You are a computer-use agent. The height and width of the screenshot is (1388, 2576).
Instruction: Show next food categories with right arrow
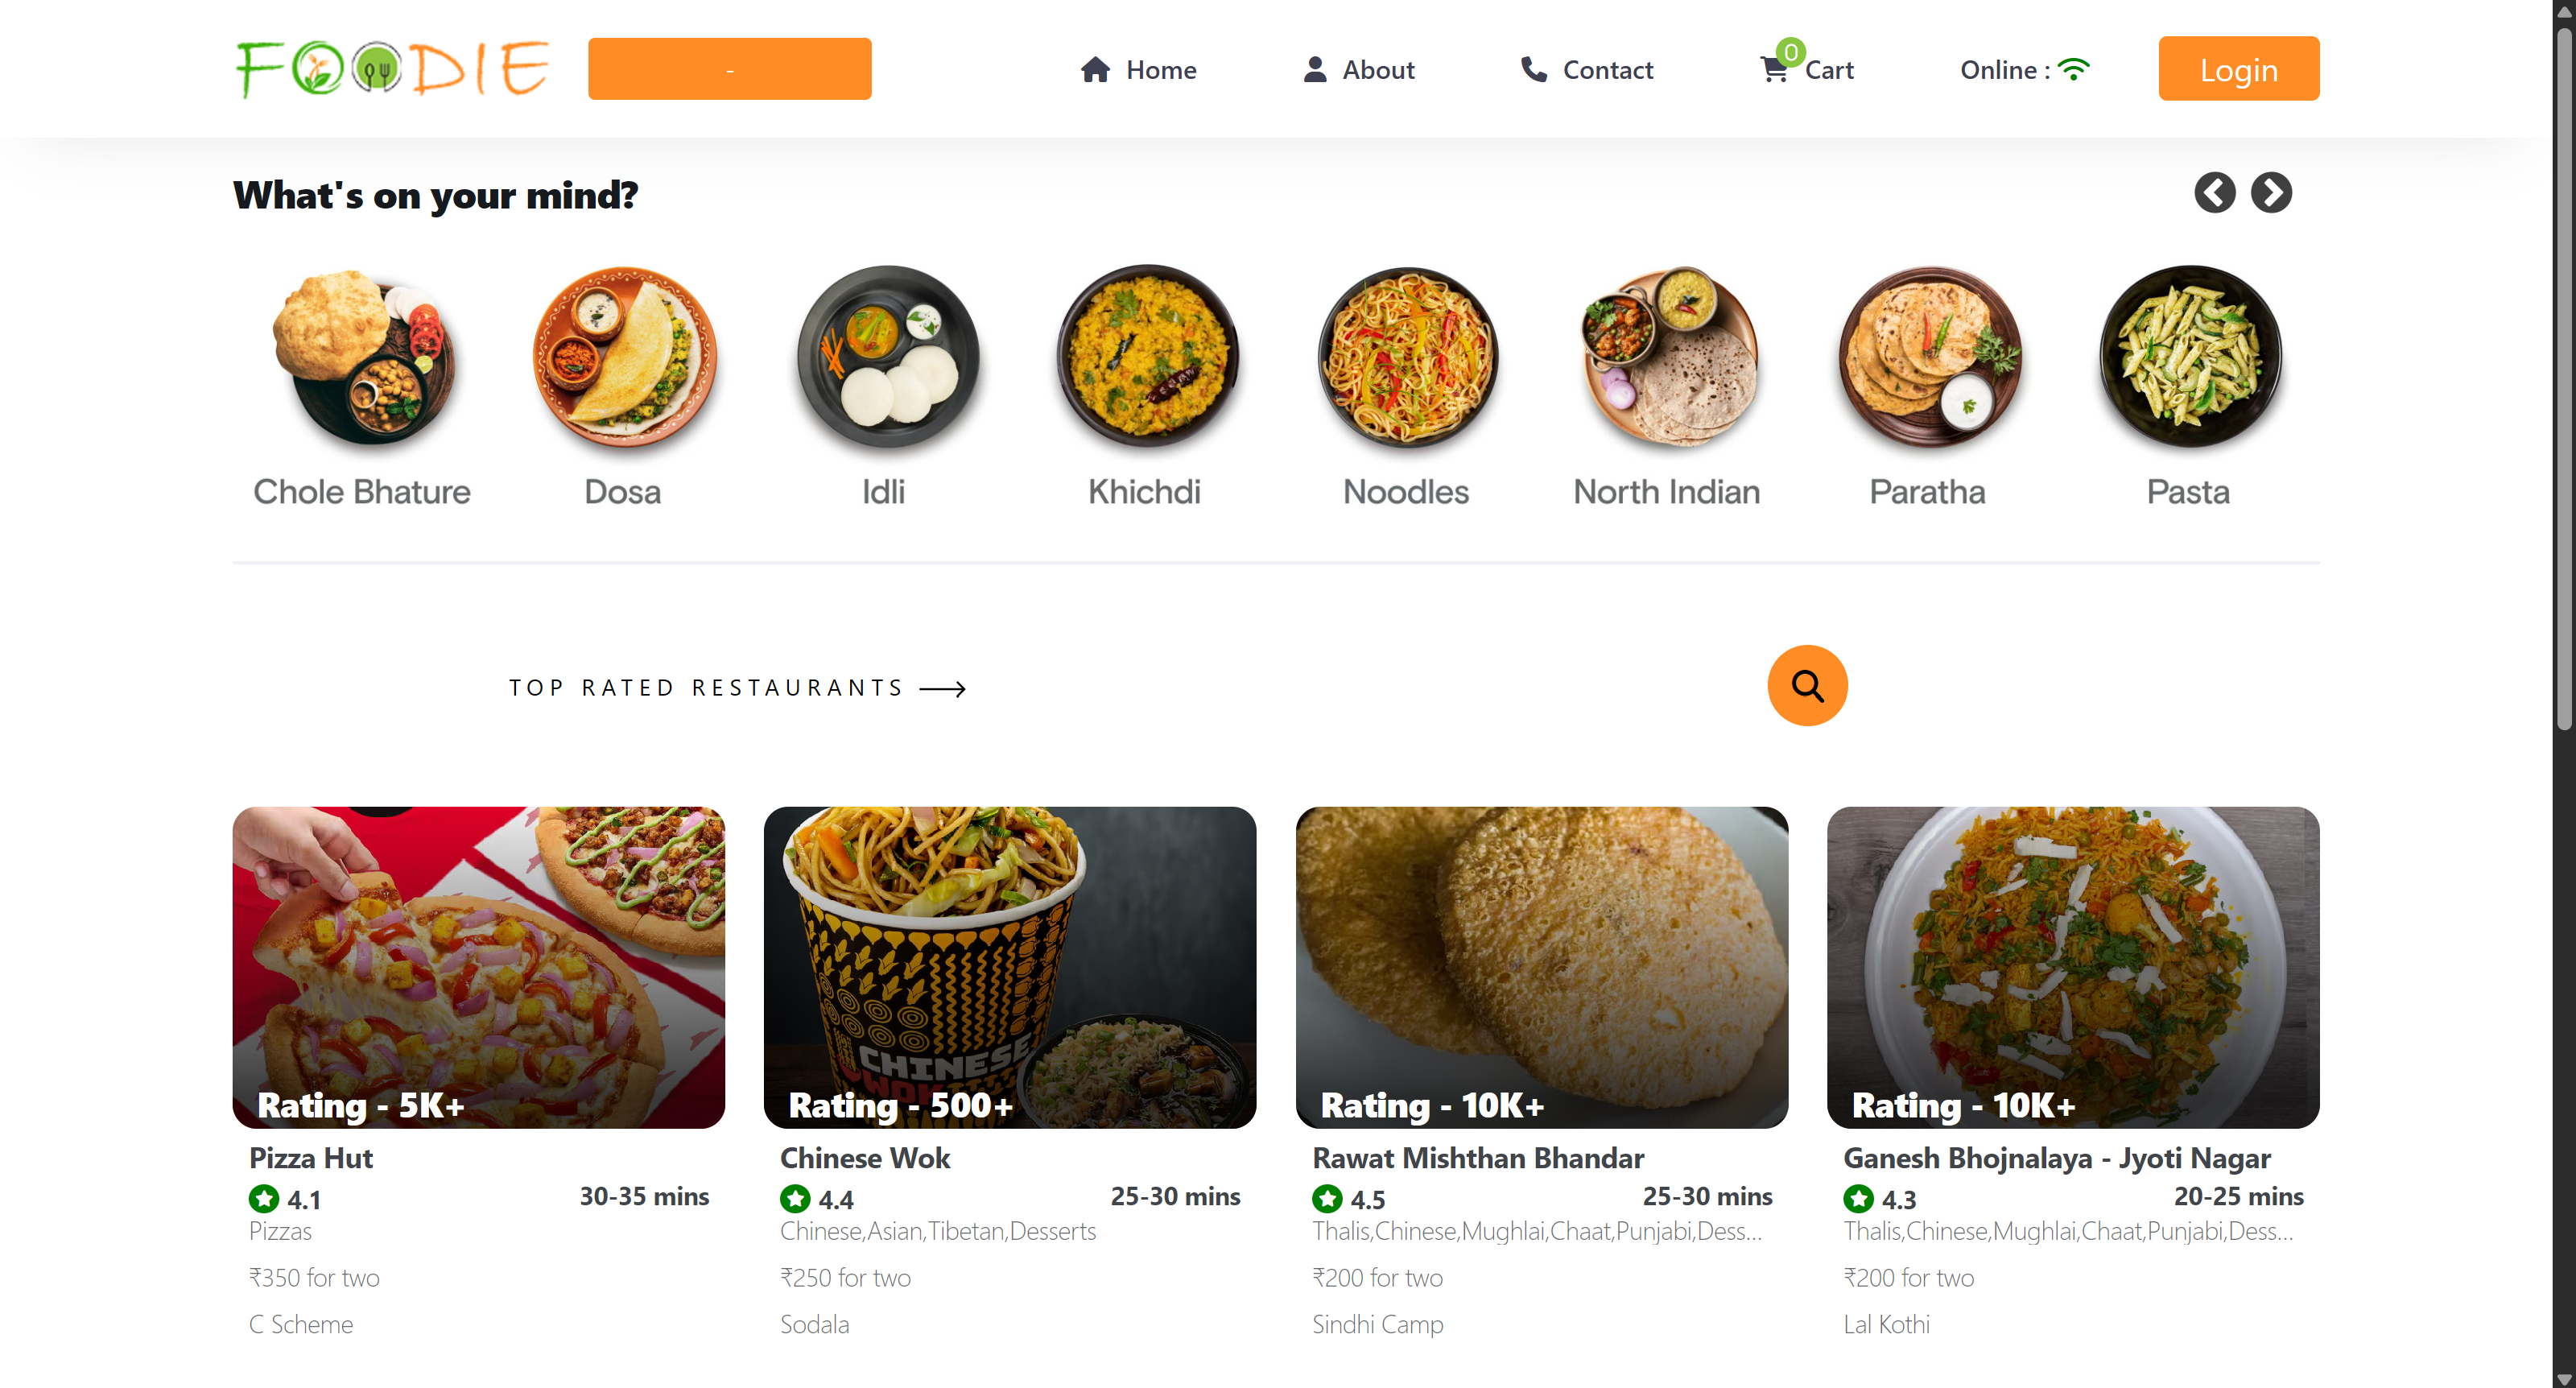click(2271, 193)
